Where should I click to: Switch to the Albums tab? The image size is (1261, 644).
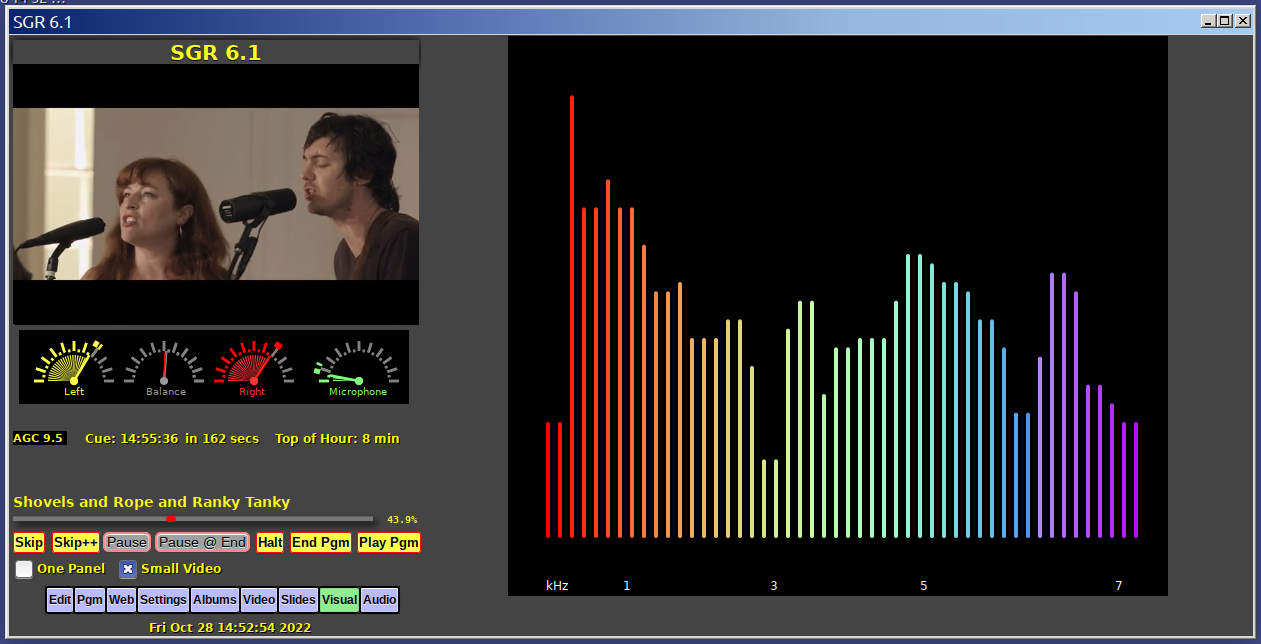click(x=215, y=600)
